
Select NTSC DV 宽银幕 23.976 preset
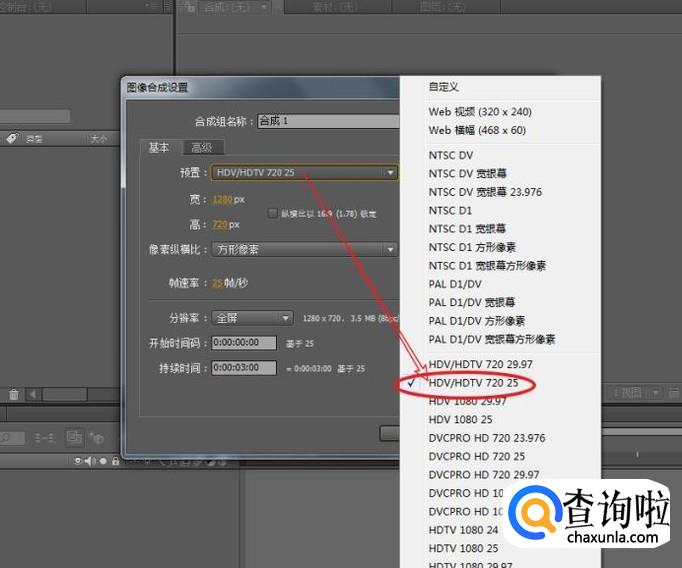pos(485,192)
